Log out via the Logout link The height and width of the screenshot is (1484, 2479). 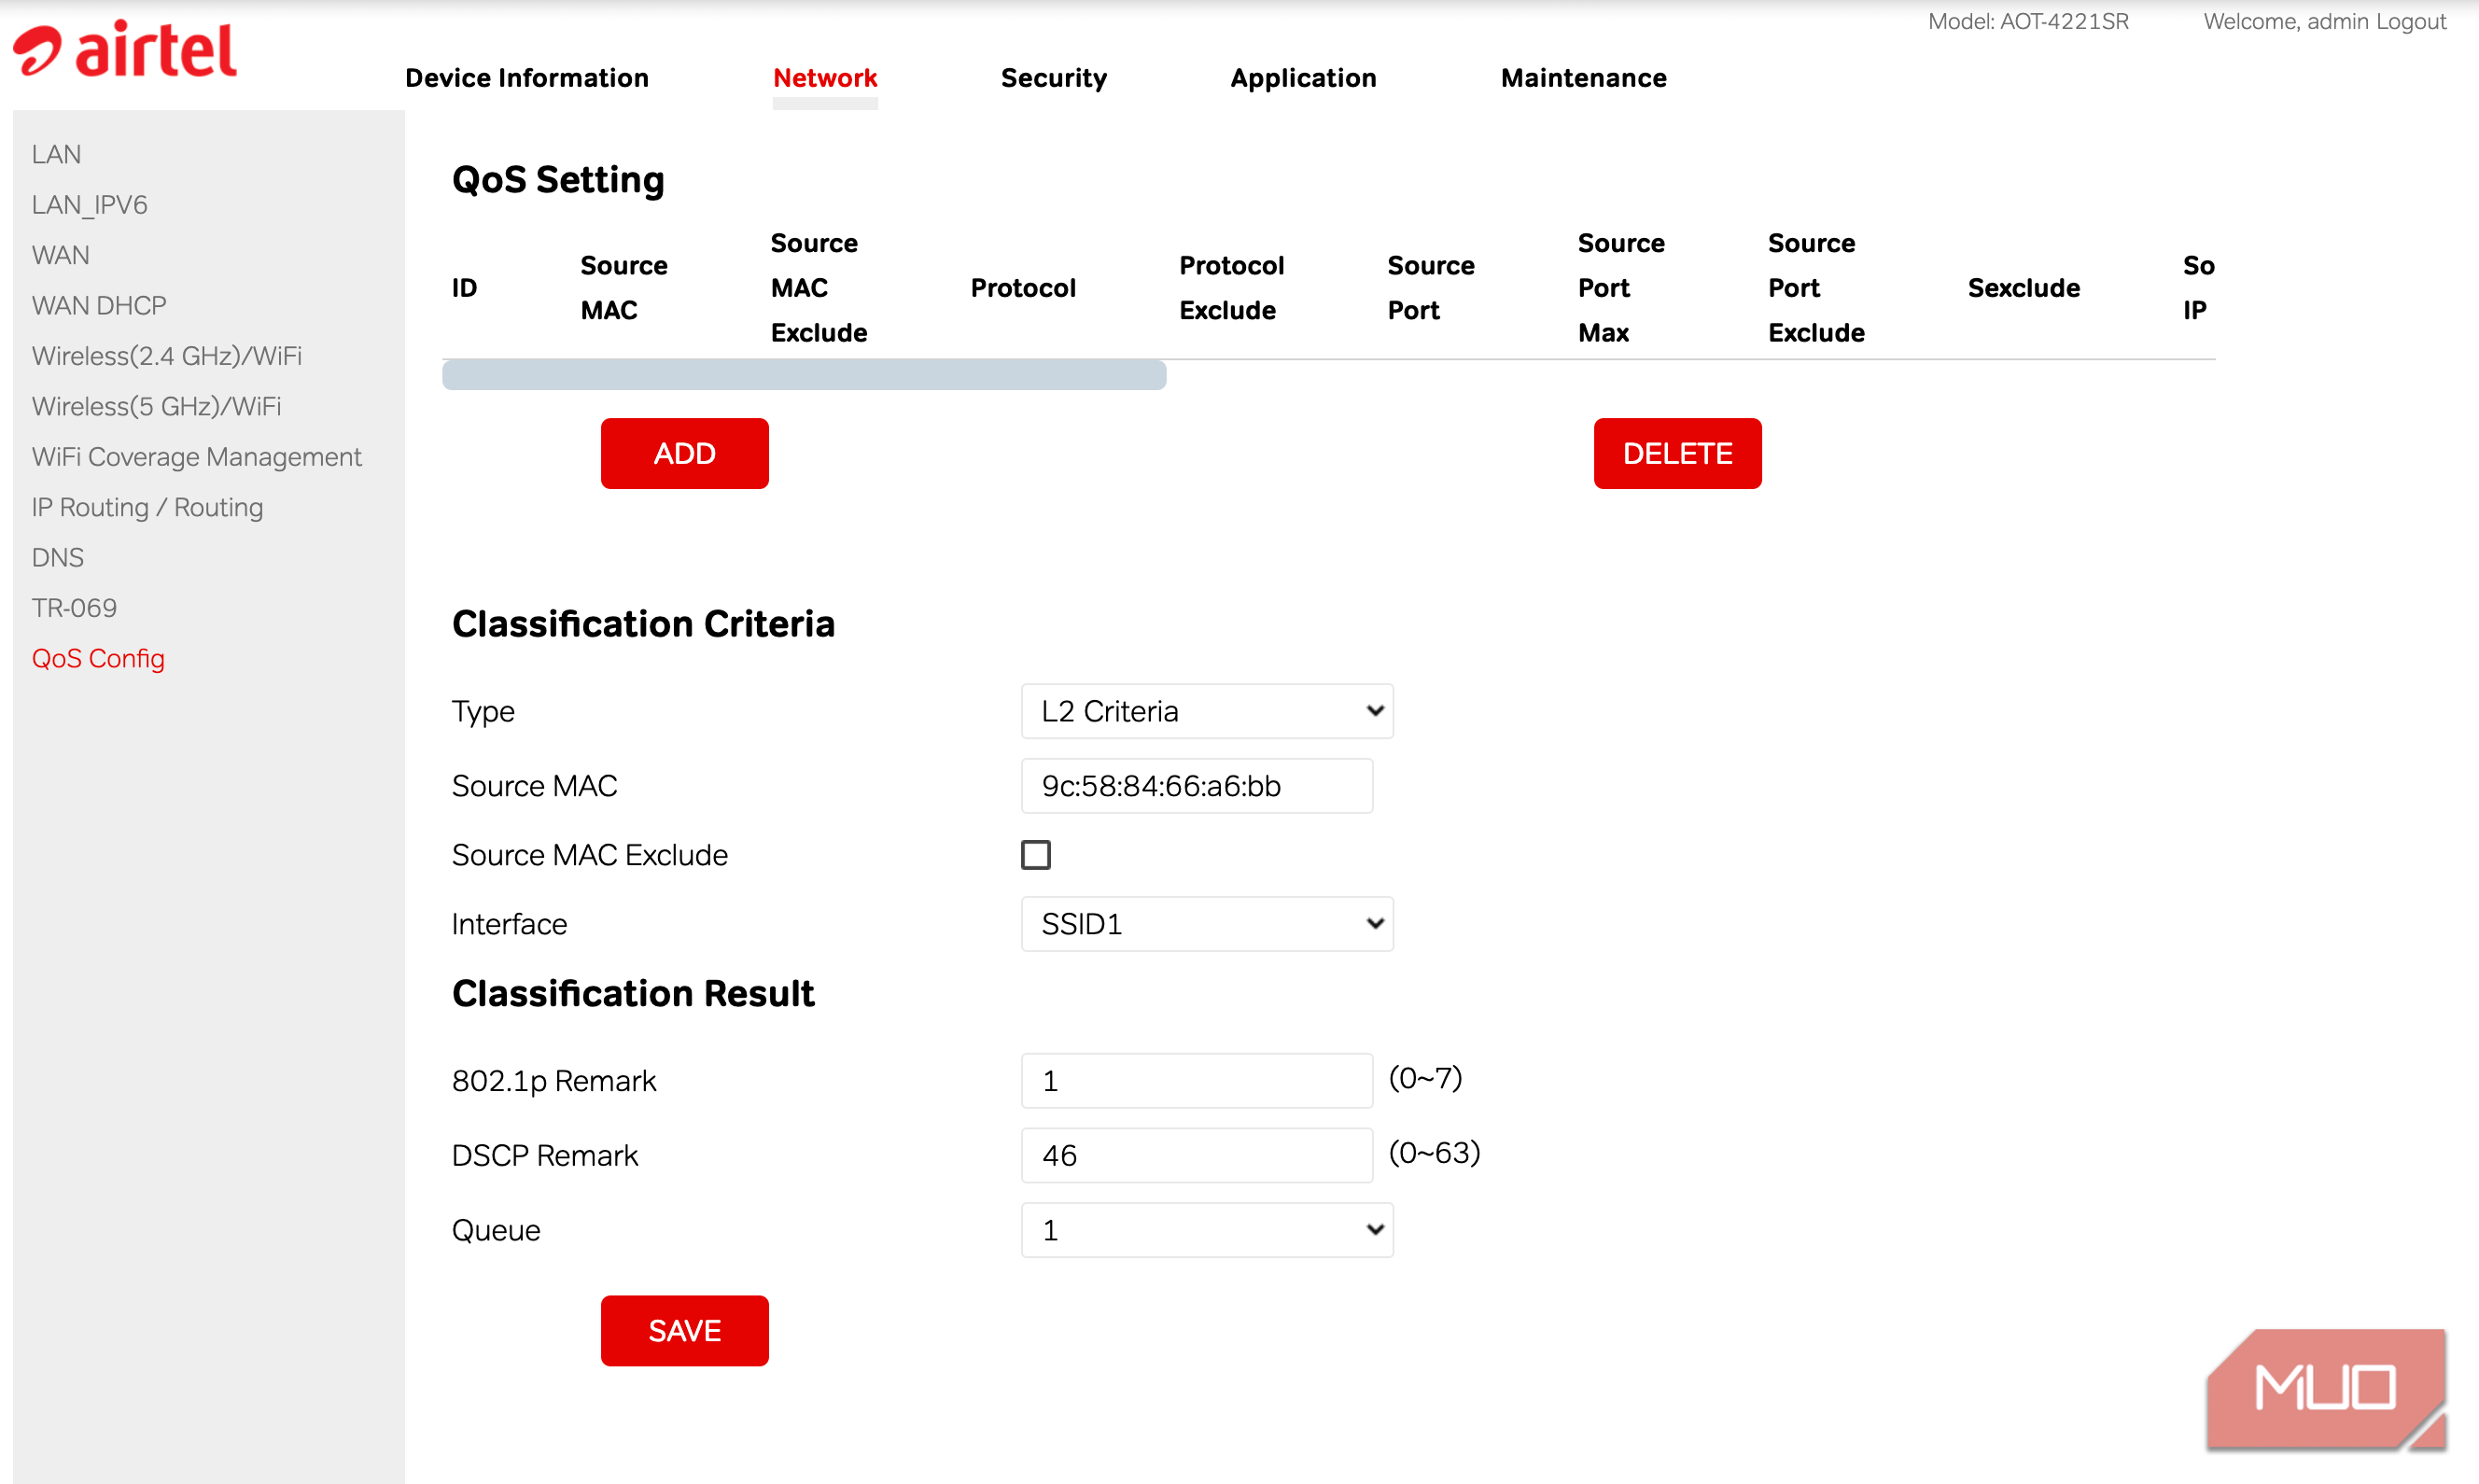click(2411, 21)
